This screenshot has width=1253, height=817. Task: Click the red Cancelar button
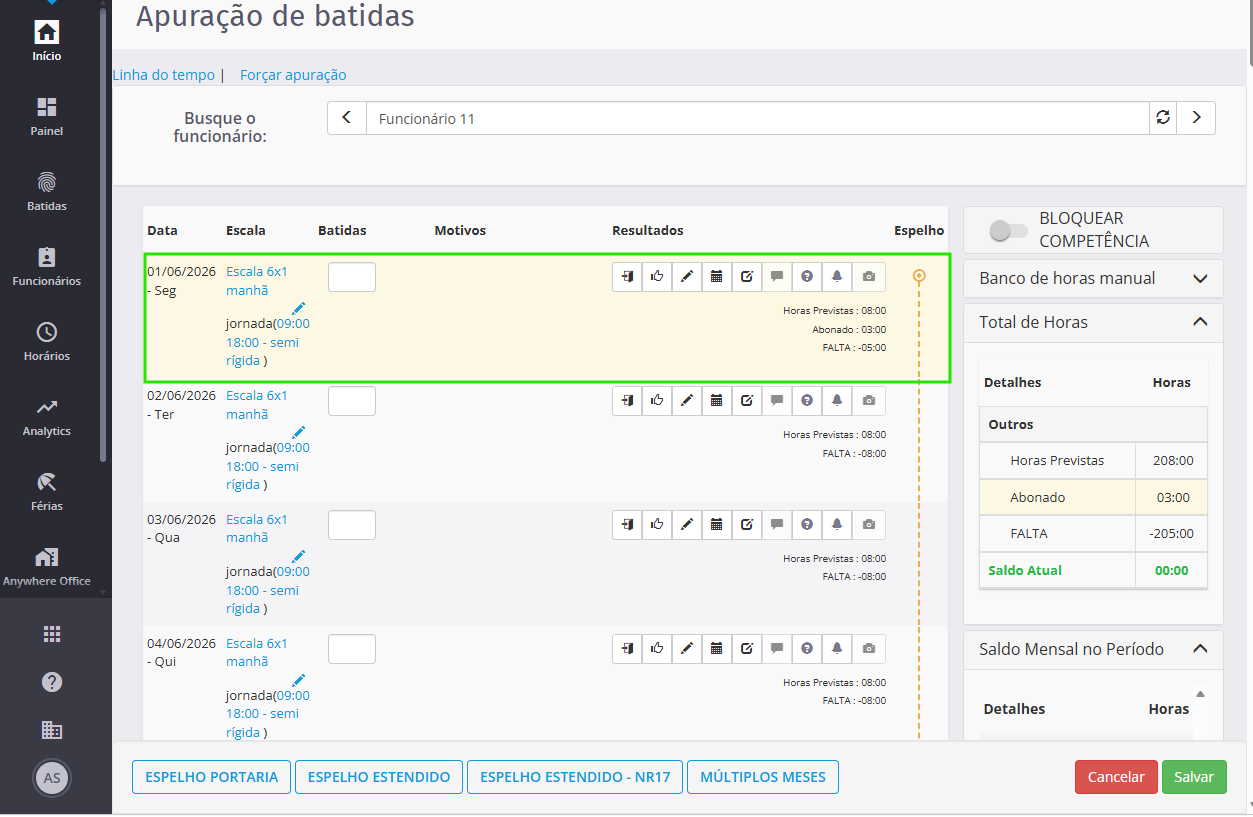tap(1116, 777)
